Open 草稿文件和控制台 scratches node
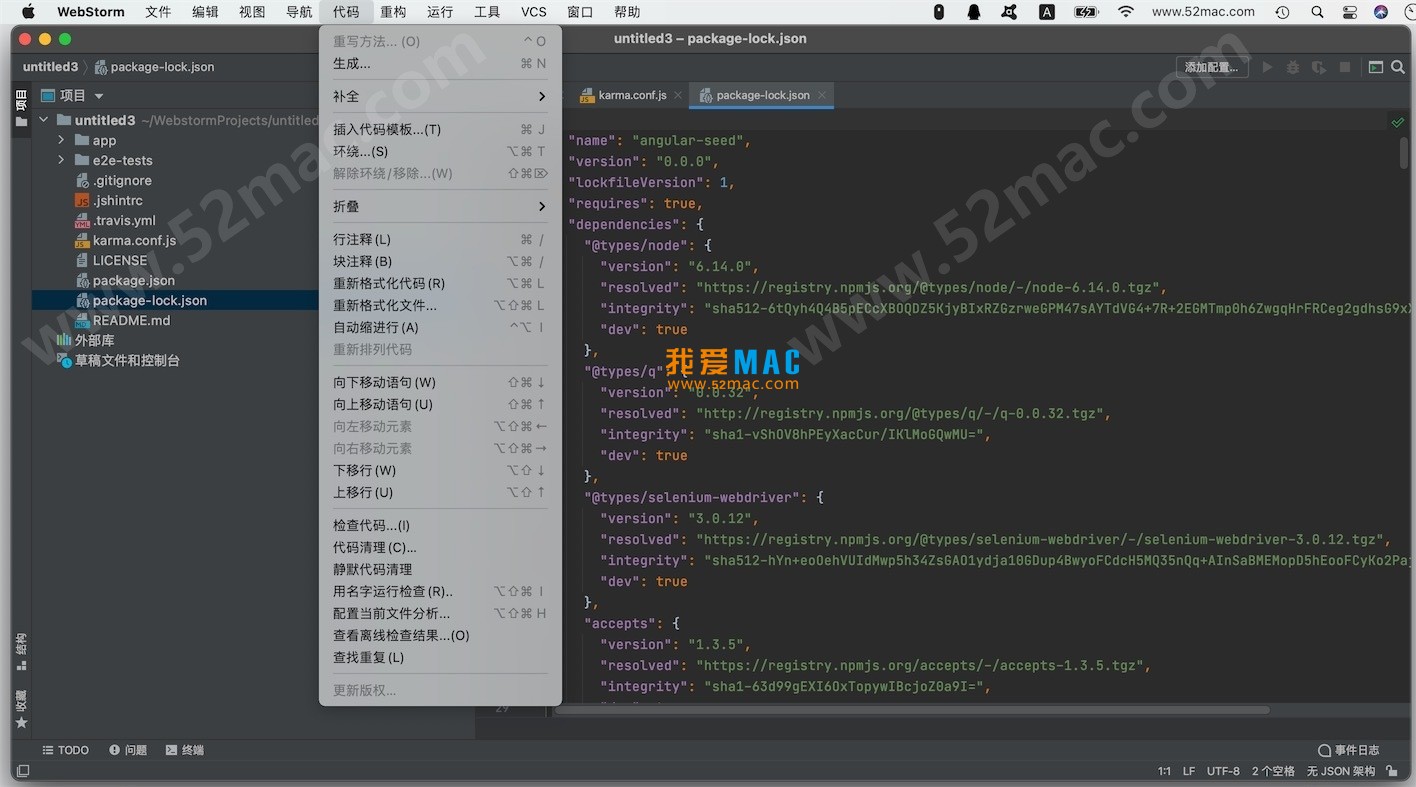 click(x=127, y=360)
